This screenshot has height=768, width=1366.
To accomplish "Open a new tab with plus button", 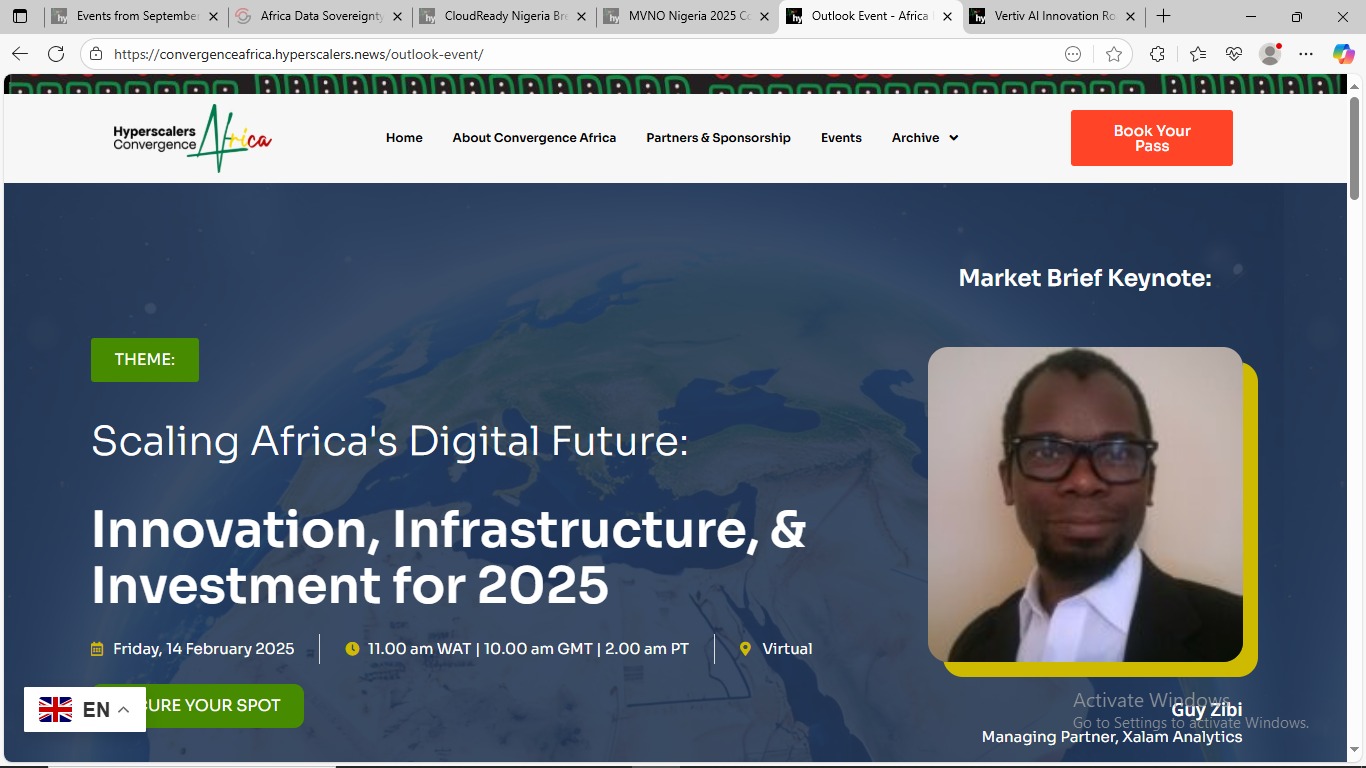I will pos(1163,16).
